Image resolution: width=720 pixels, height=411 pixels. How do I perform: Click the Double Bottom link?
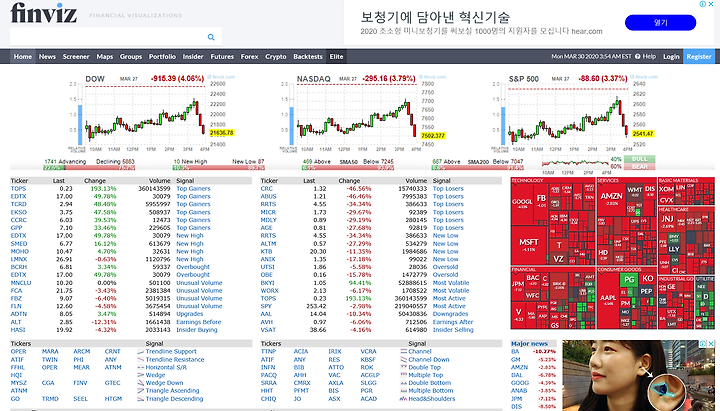click(430, 383)
